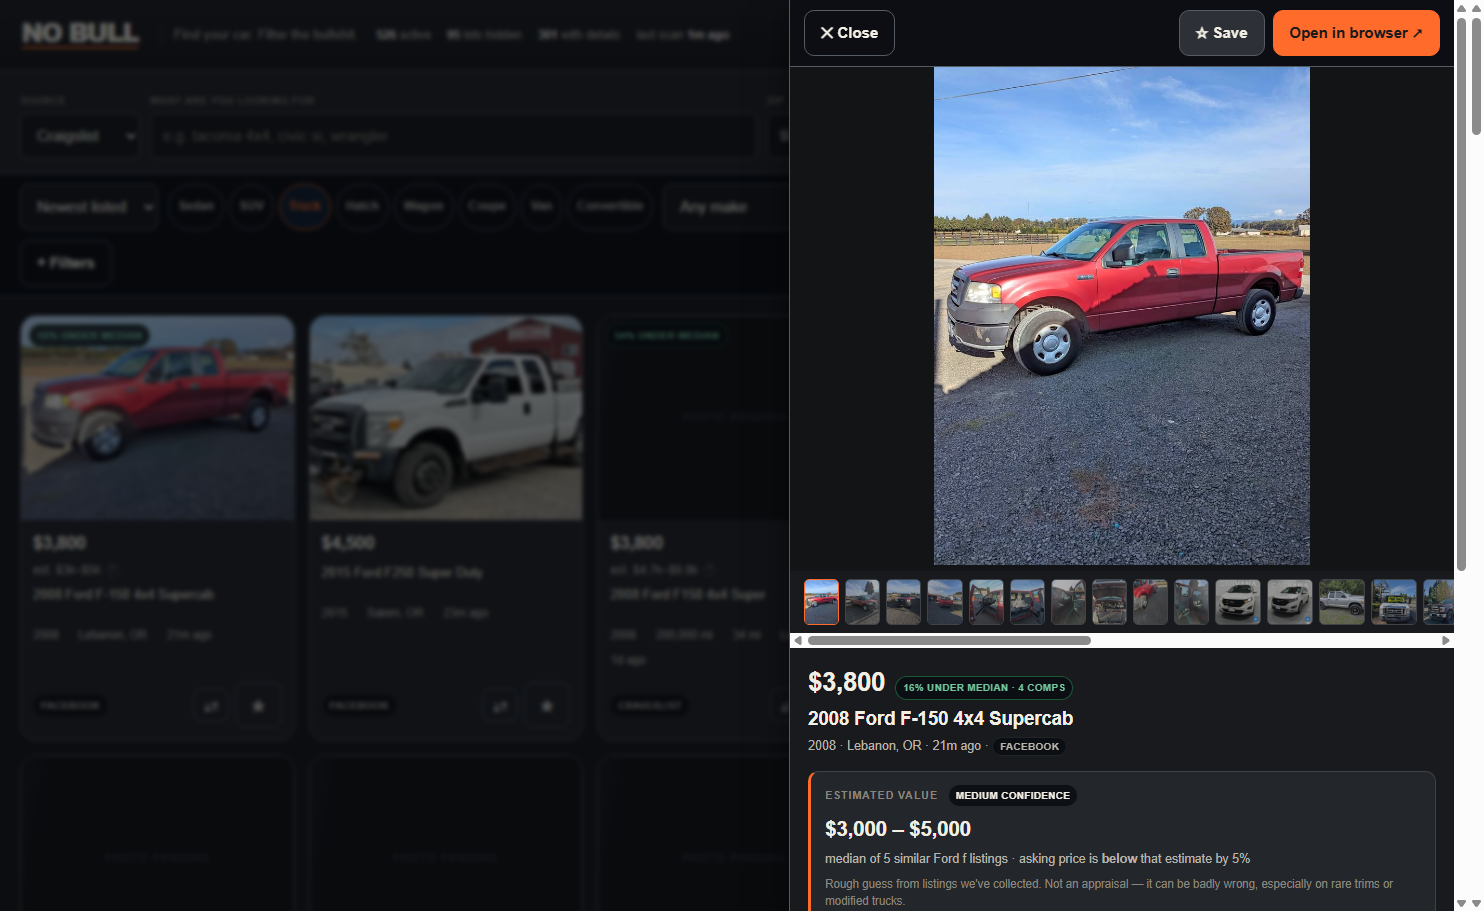This screenshot has height=911, width=1484.
Task: Click the main red F-150 photo
Action: pyautogui.click(x=1121, y=316)
